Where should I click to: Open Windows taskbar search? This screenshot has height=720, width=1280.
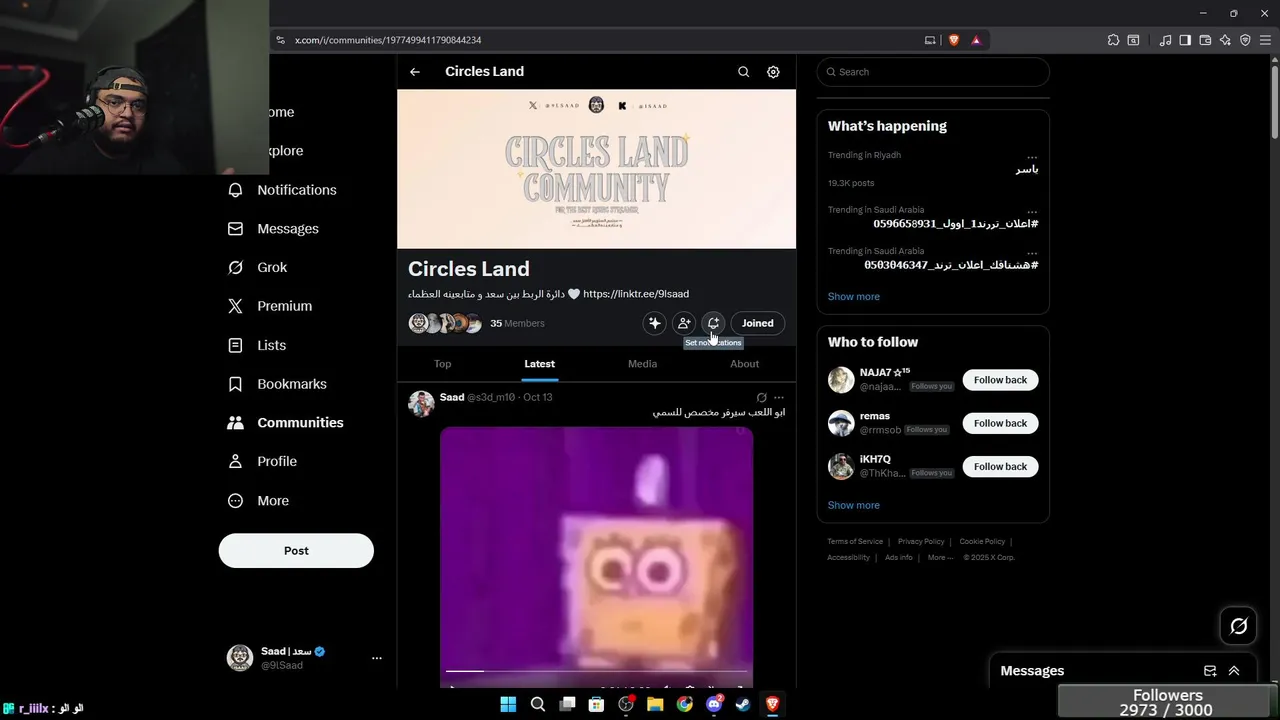point(538,704)
